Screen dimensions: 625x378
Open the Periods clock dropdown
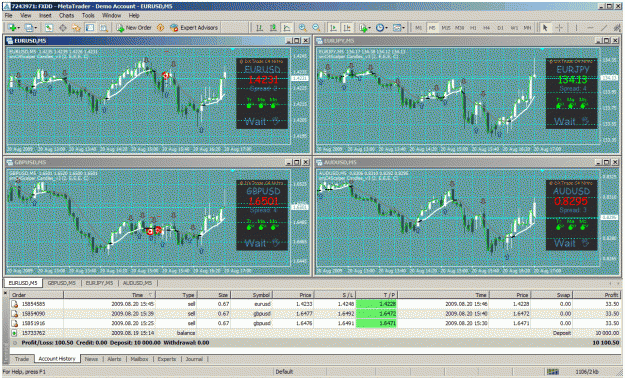pyautogui.click(x=381, y=28)
